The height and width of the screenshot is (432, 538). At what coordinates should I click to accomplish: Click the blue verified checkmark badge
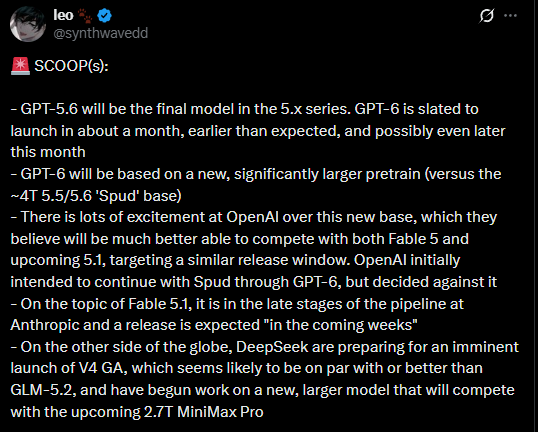[x=104, y=16]
